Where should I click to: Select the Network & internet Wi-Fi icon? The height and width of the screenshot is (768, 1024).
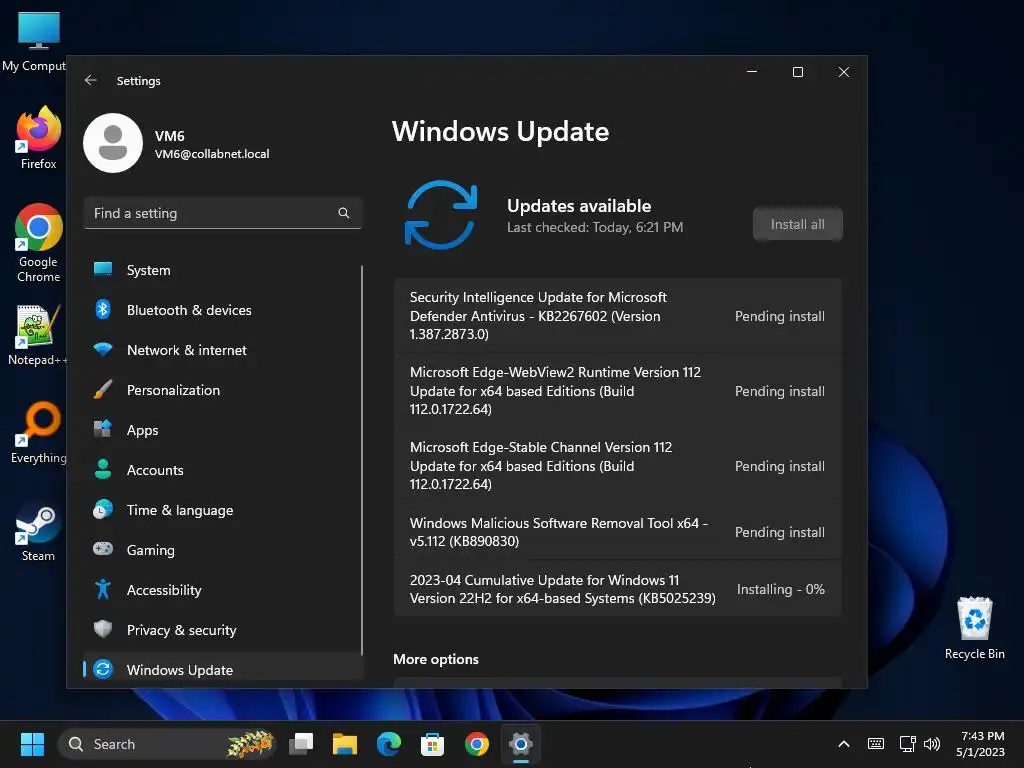[x=103, y=349]
